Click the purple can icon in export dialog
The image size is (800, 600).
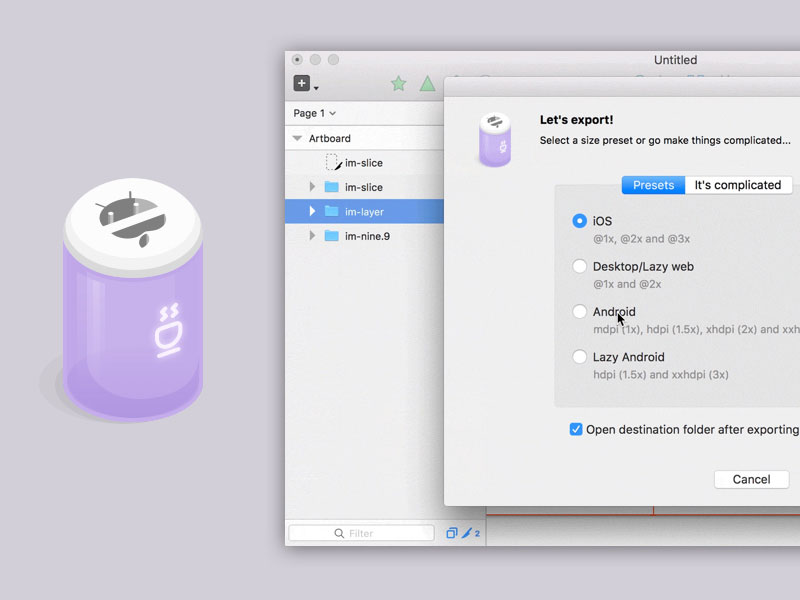click(x=495, y=139)
